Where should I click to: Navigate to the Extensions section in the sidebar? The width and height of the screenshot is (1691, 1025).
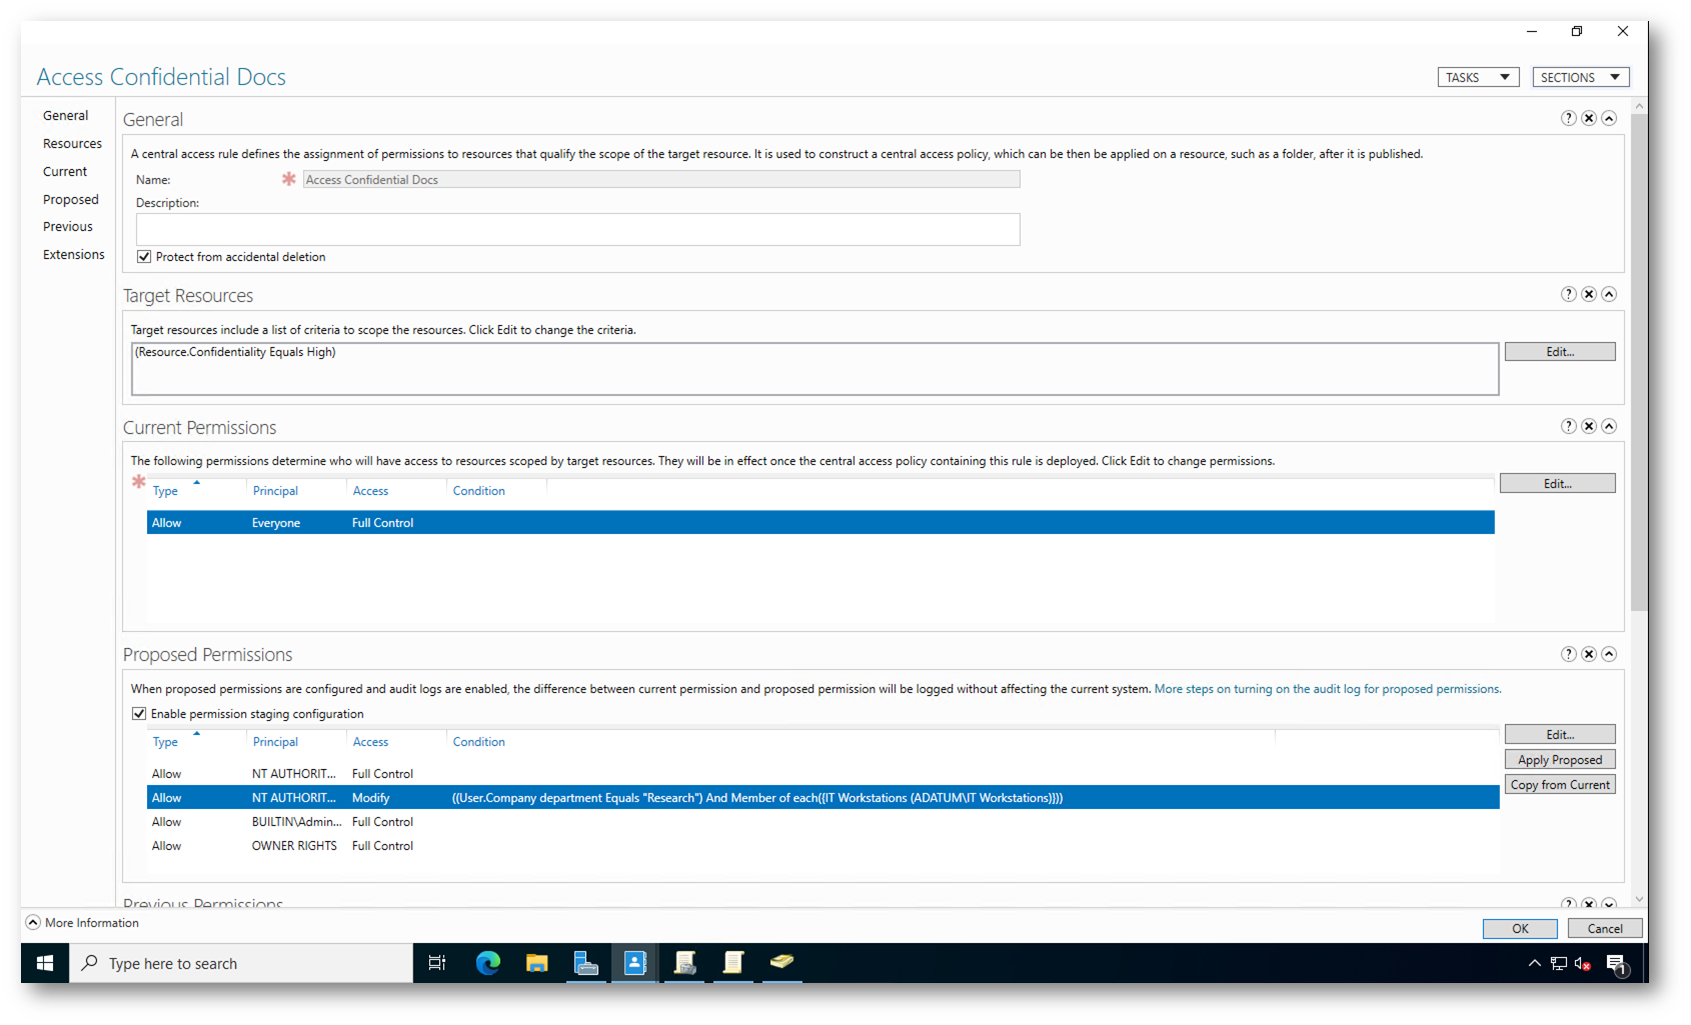74,255
